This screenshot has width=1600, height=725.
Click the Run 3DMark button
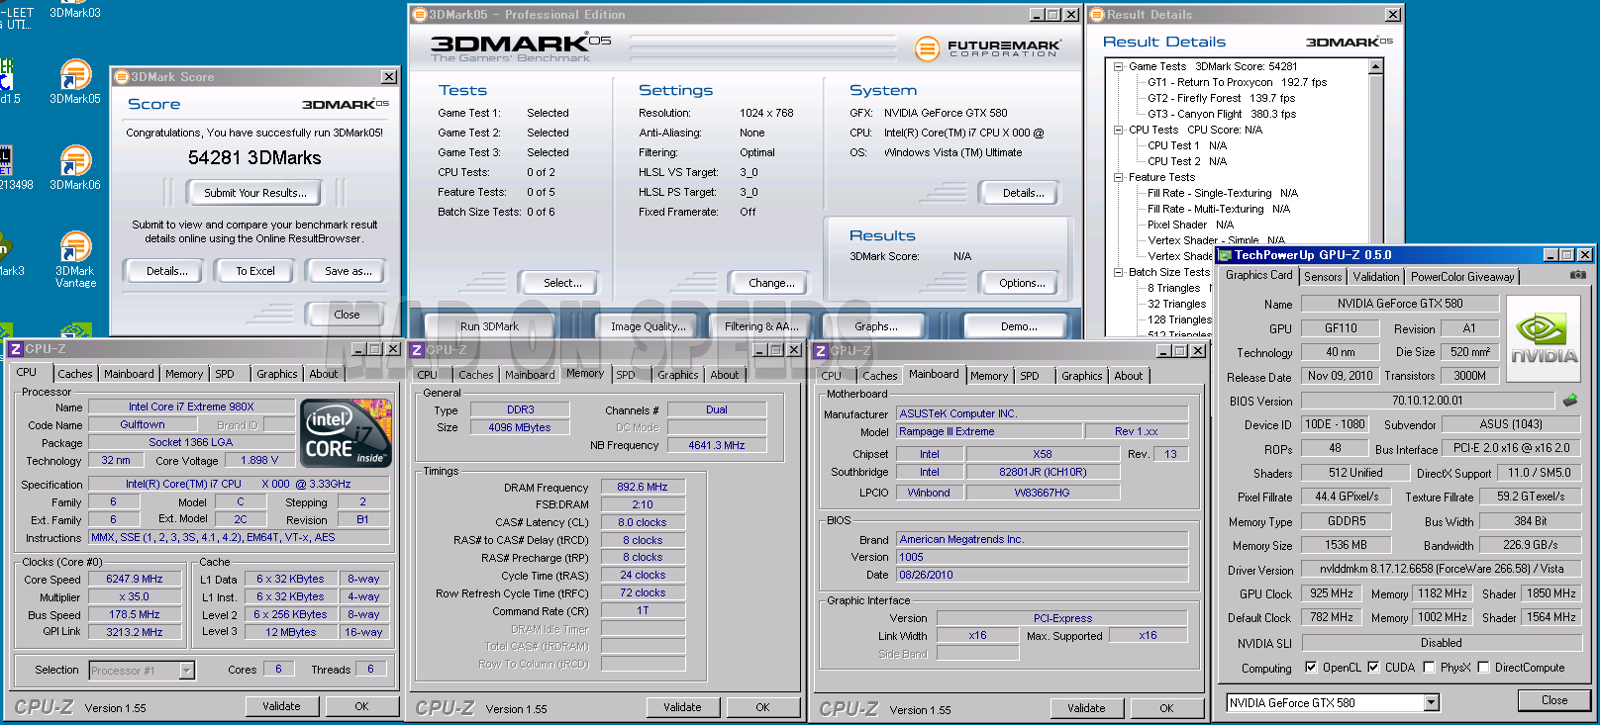pyautogui.click(x=489, y=326)
